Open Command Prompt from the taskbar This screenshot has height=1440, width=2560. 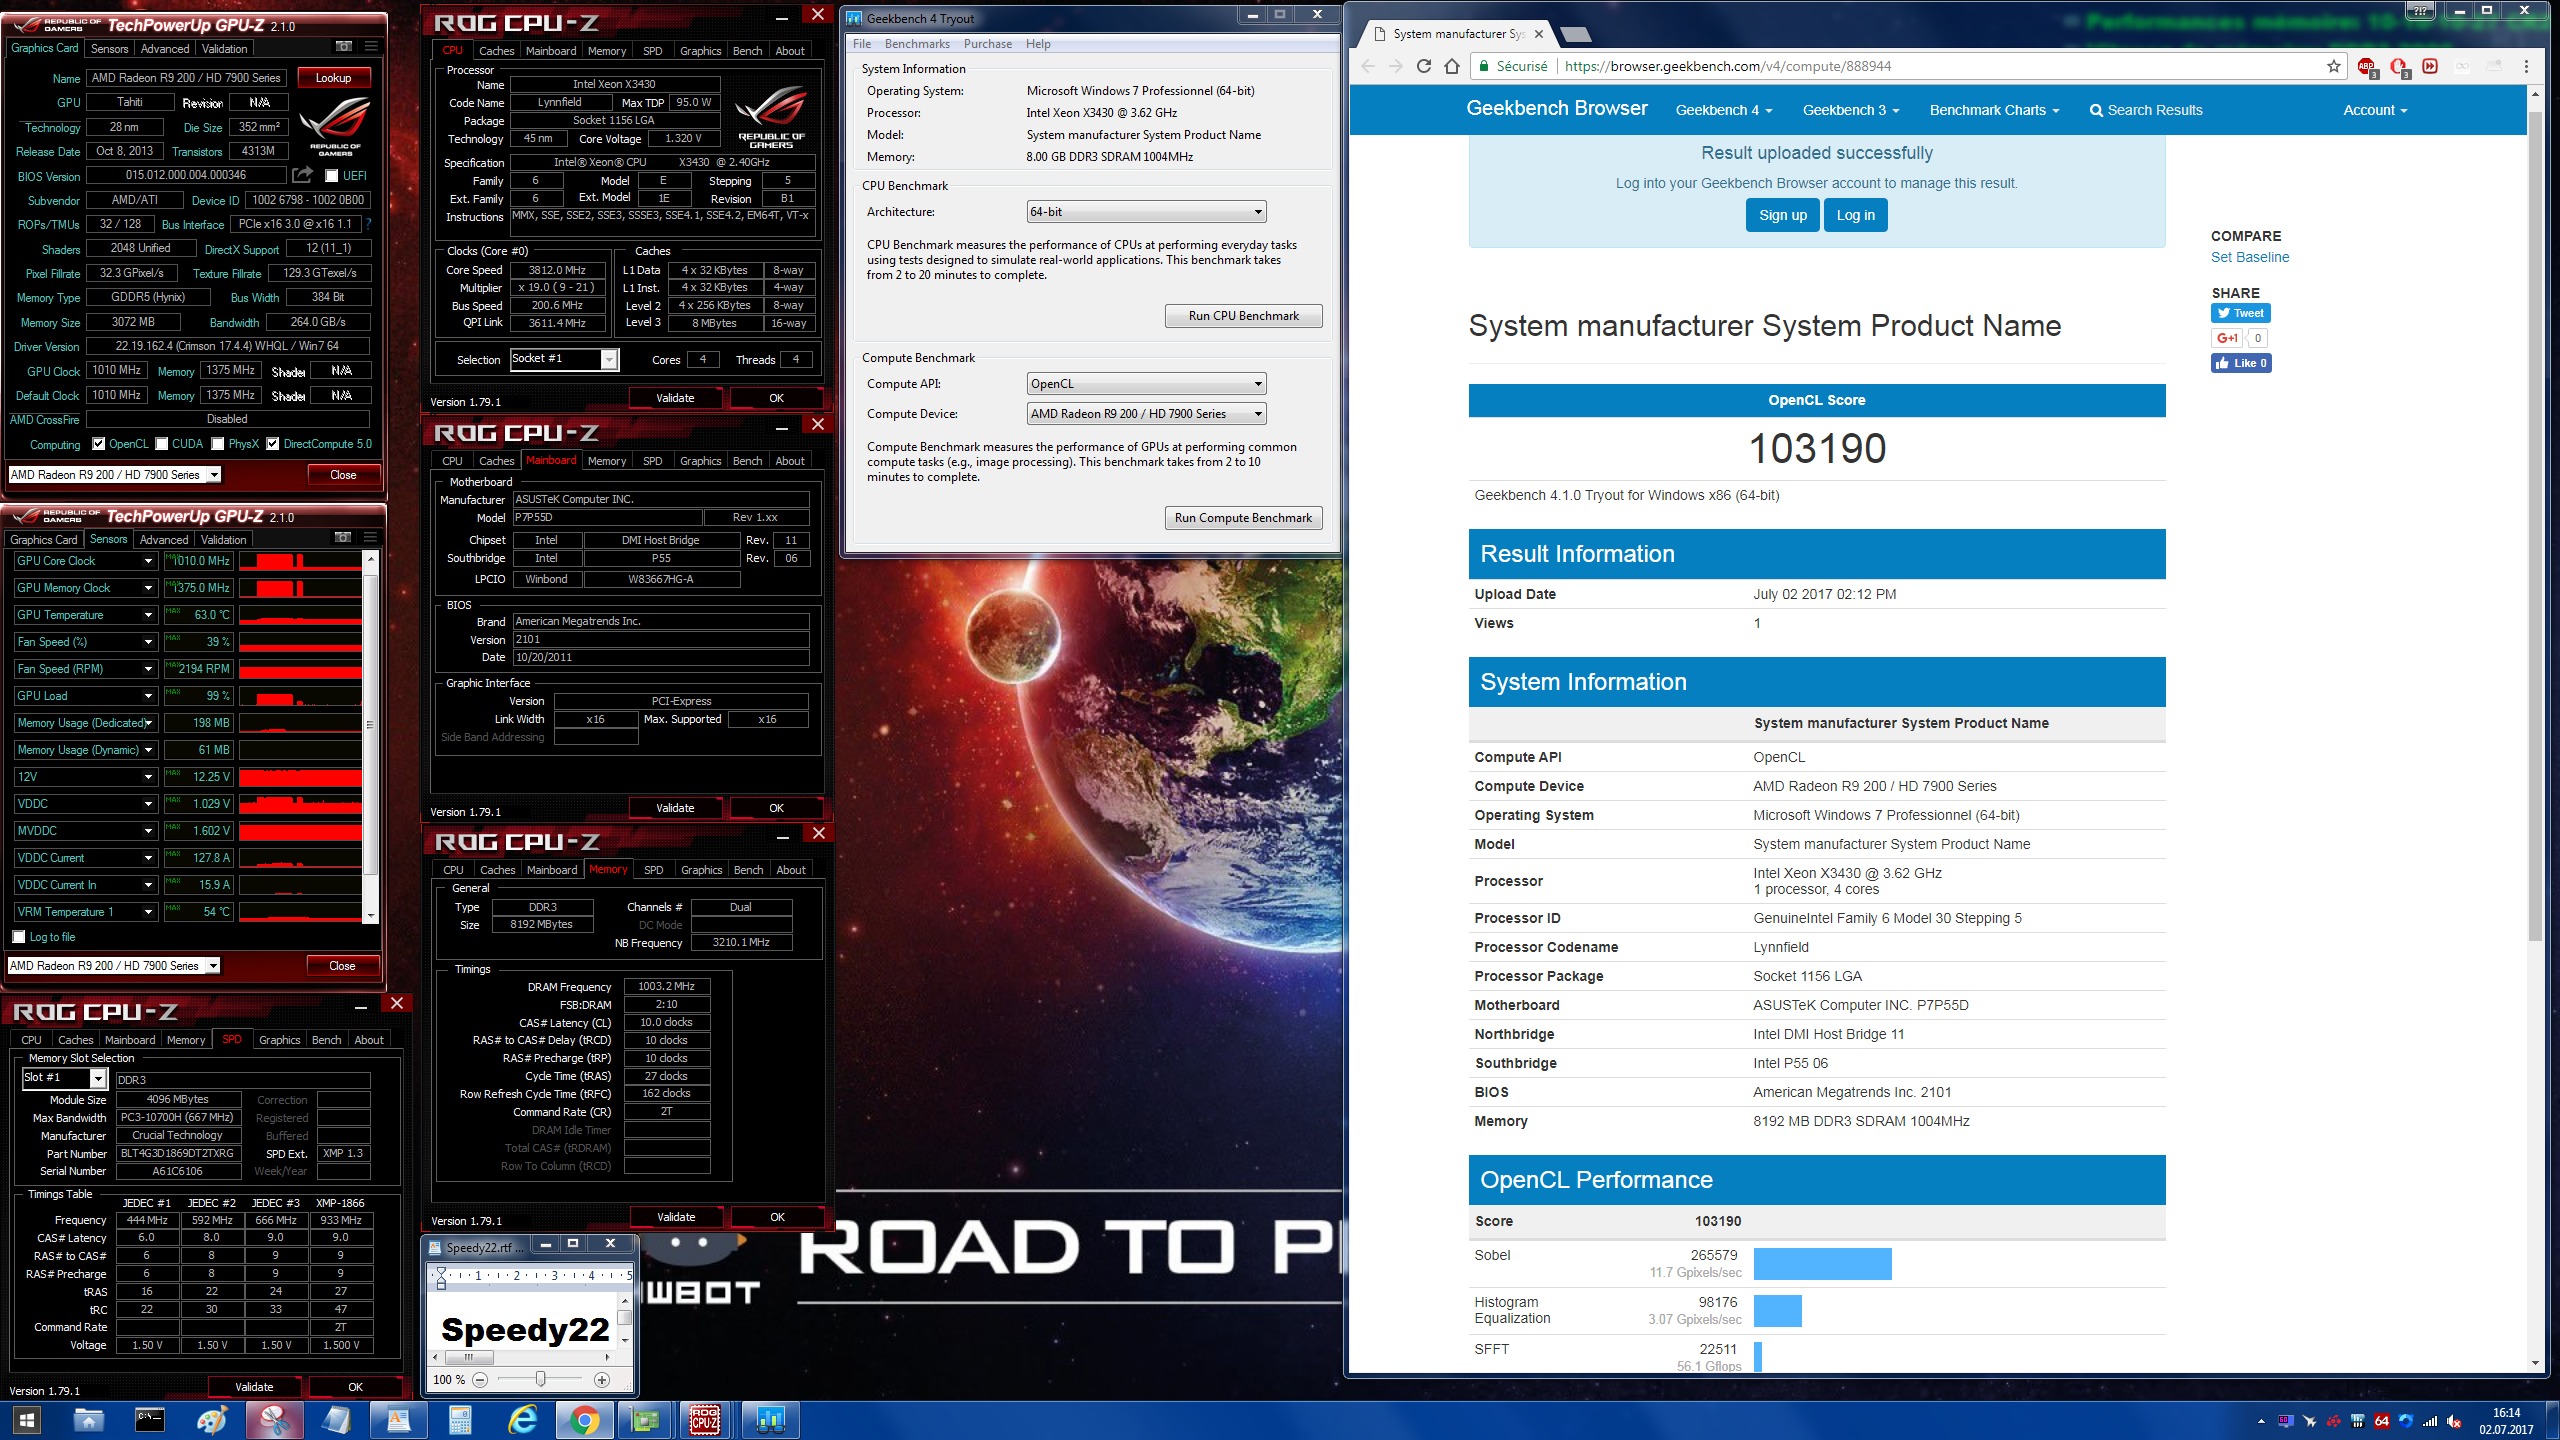click(150, 1420)
